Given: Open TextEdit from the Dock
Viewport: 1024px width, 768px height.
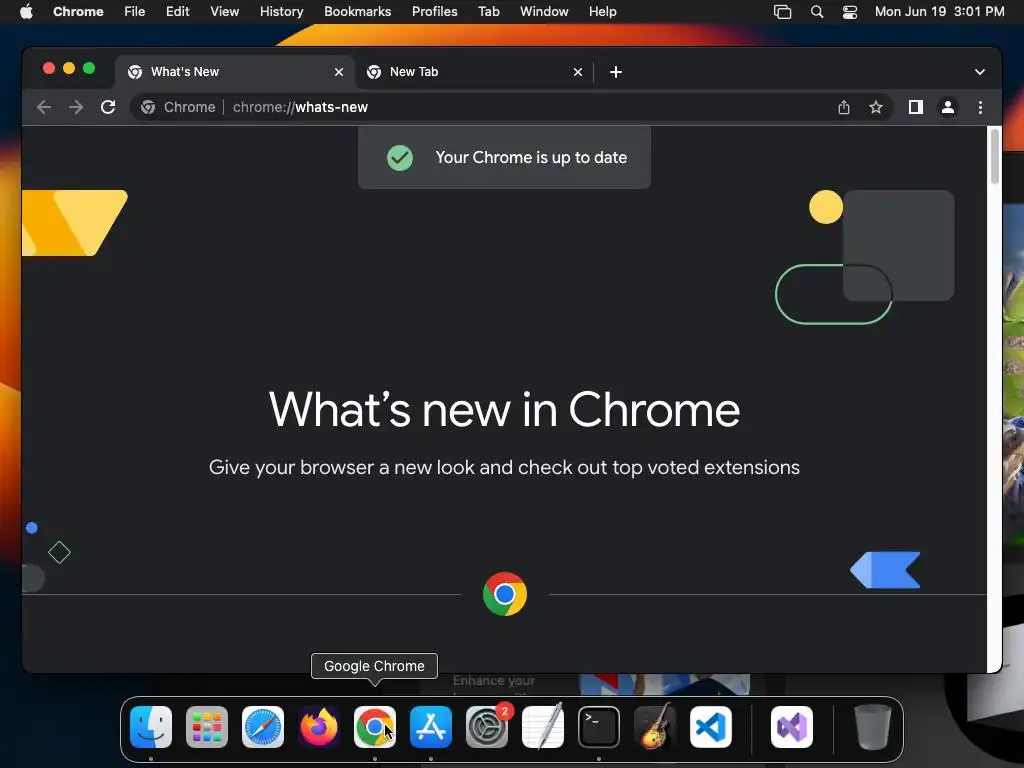Looking at the screenshot, I should pos(543,727).
